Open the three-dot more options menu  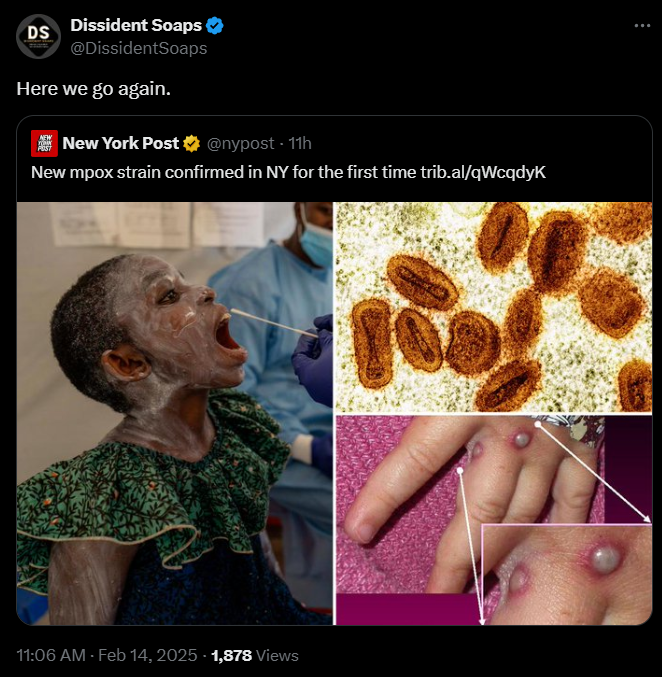(642, 26)
